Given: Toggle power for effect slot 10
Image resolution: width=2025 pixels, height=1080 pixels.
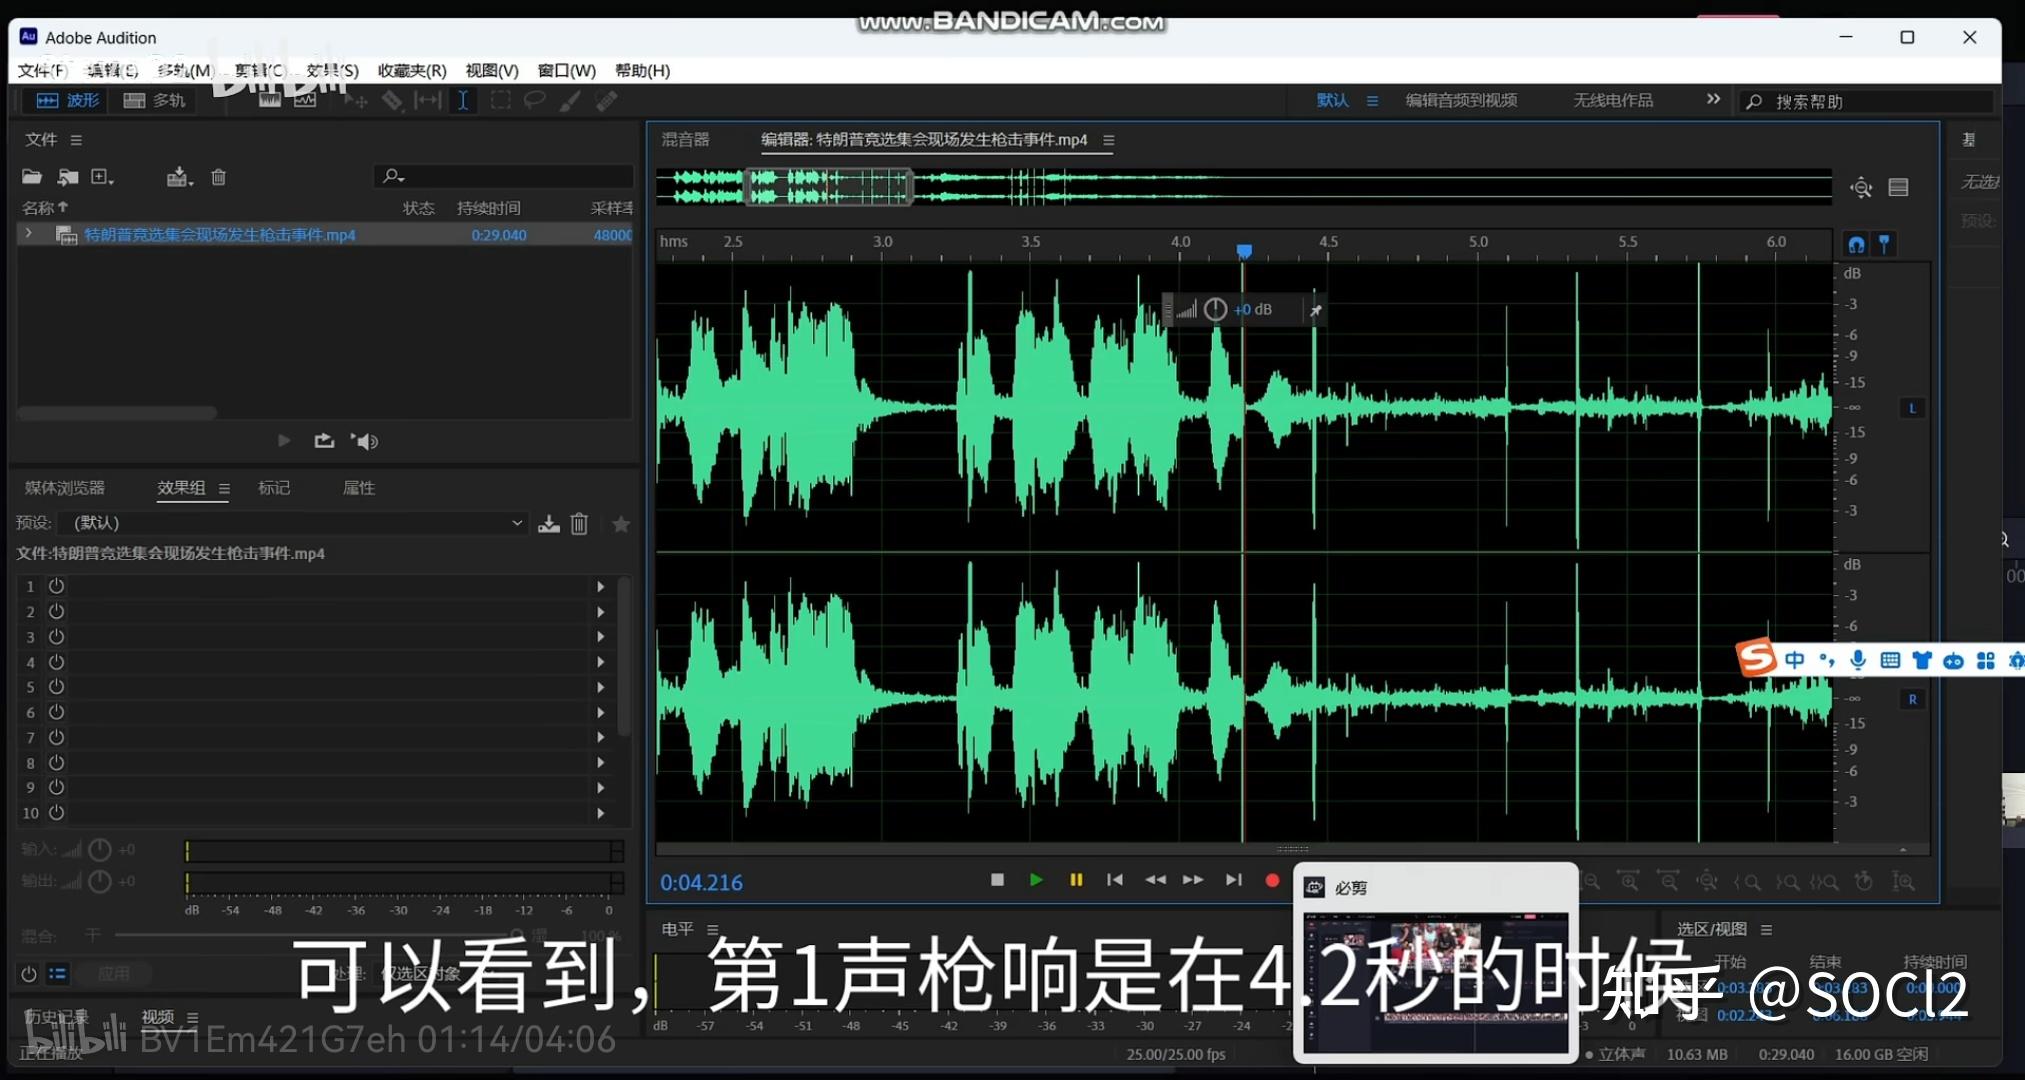Looking at the screenshot, I should click(x=57, y=813).
